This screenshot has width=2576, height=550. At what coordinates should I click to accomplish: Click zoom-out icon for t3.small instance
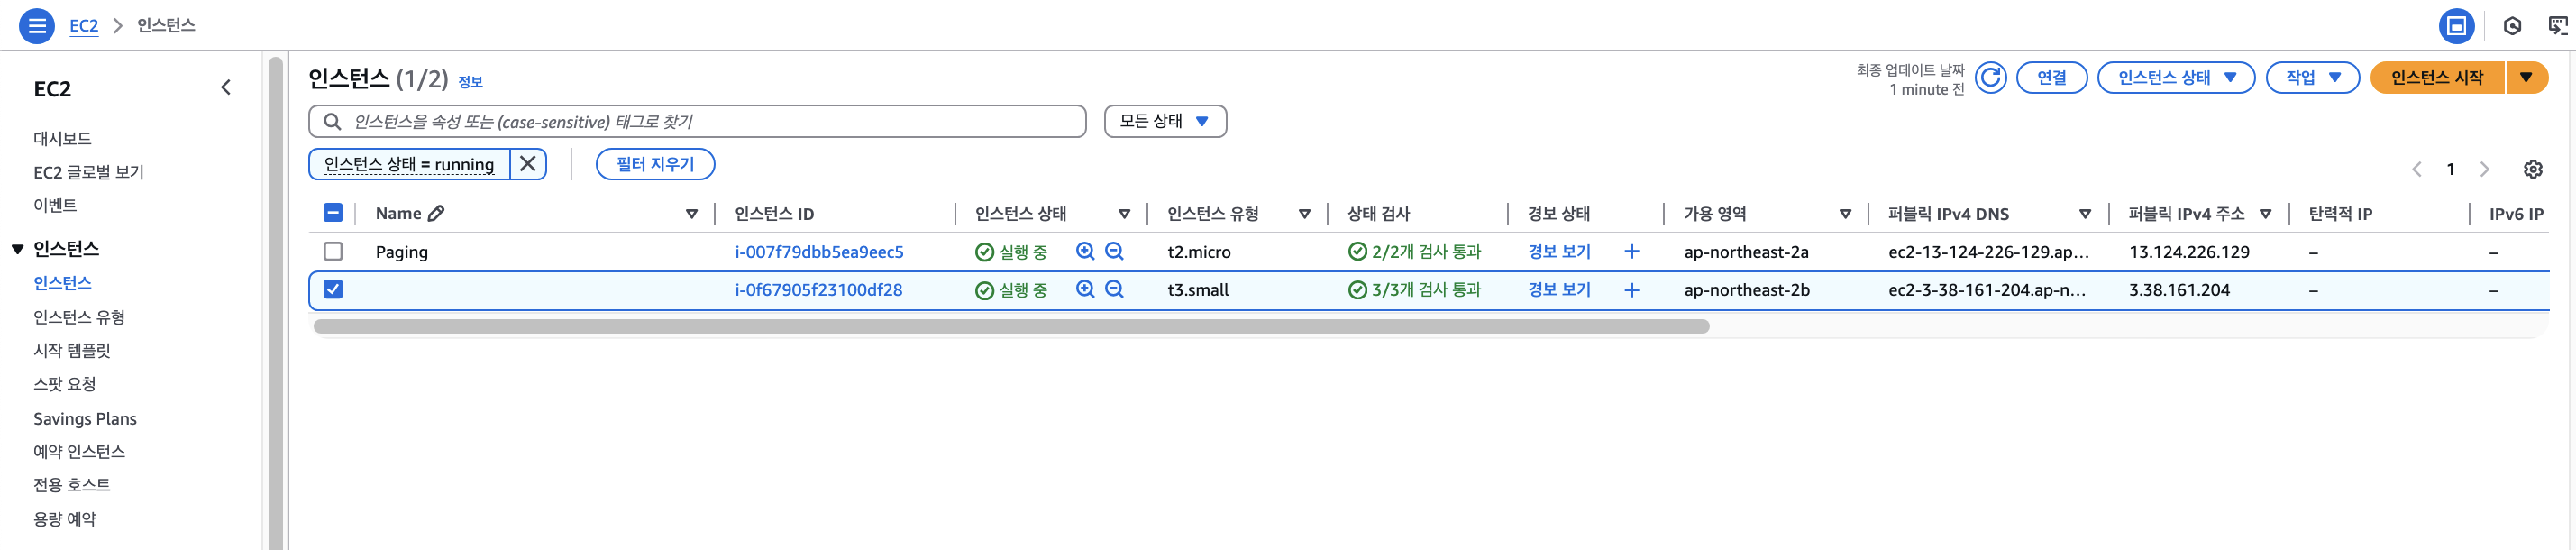[1114, 290]
